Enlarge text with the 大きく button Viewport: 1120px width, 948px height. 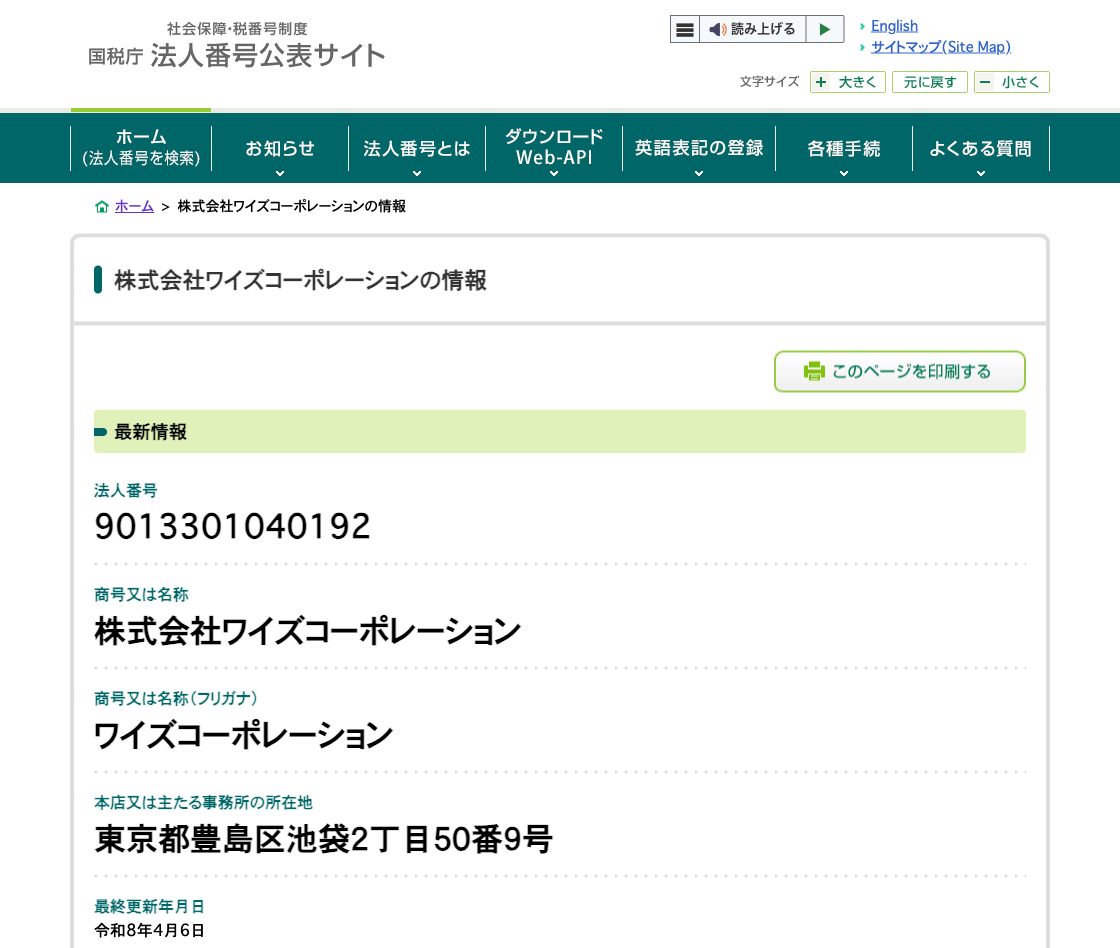pyautogui.click(x=848, y=82)
